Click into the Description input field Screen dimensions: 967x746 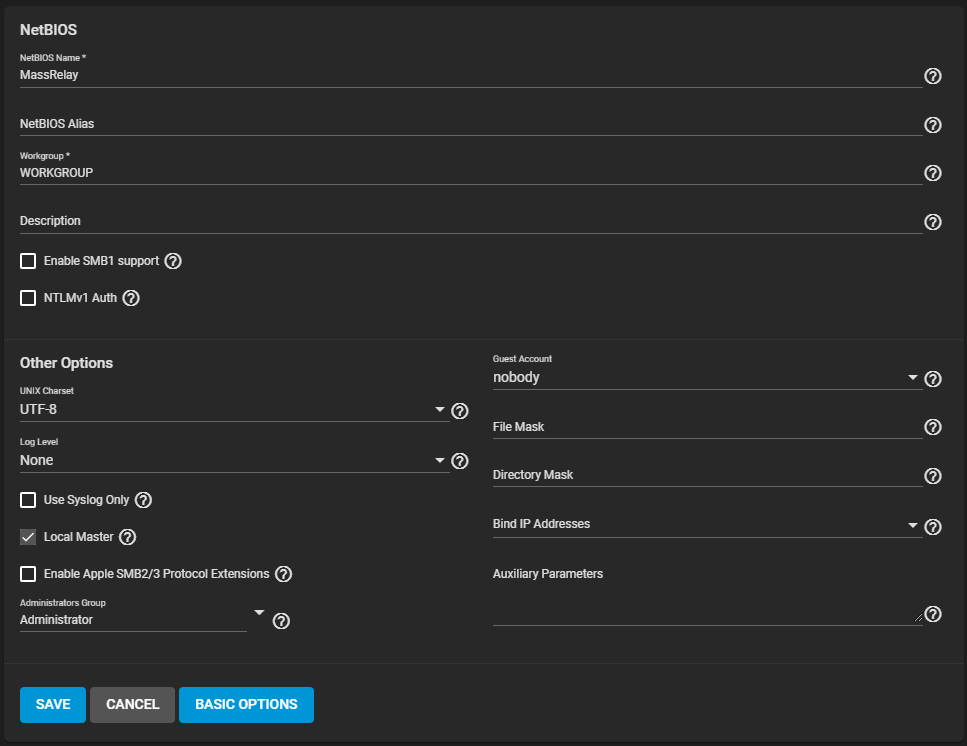coord(471,221)
